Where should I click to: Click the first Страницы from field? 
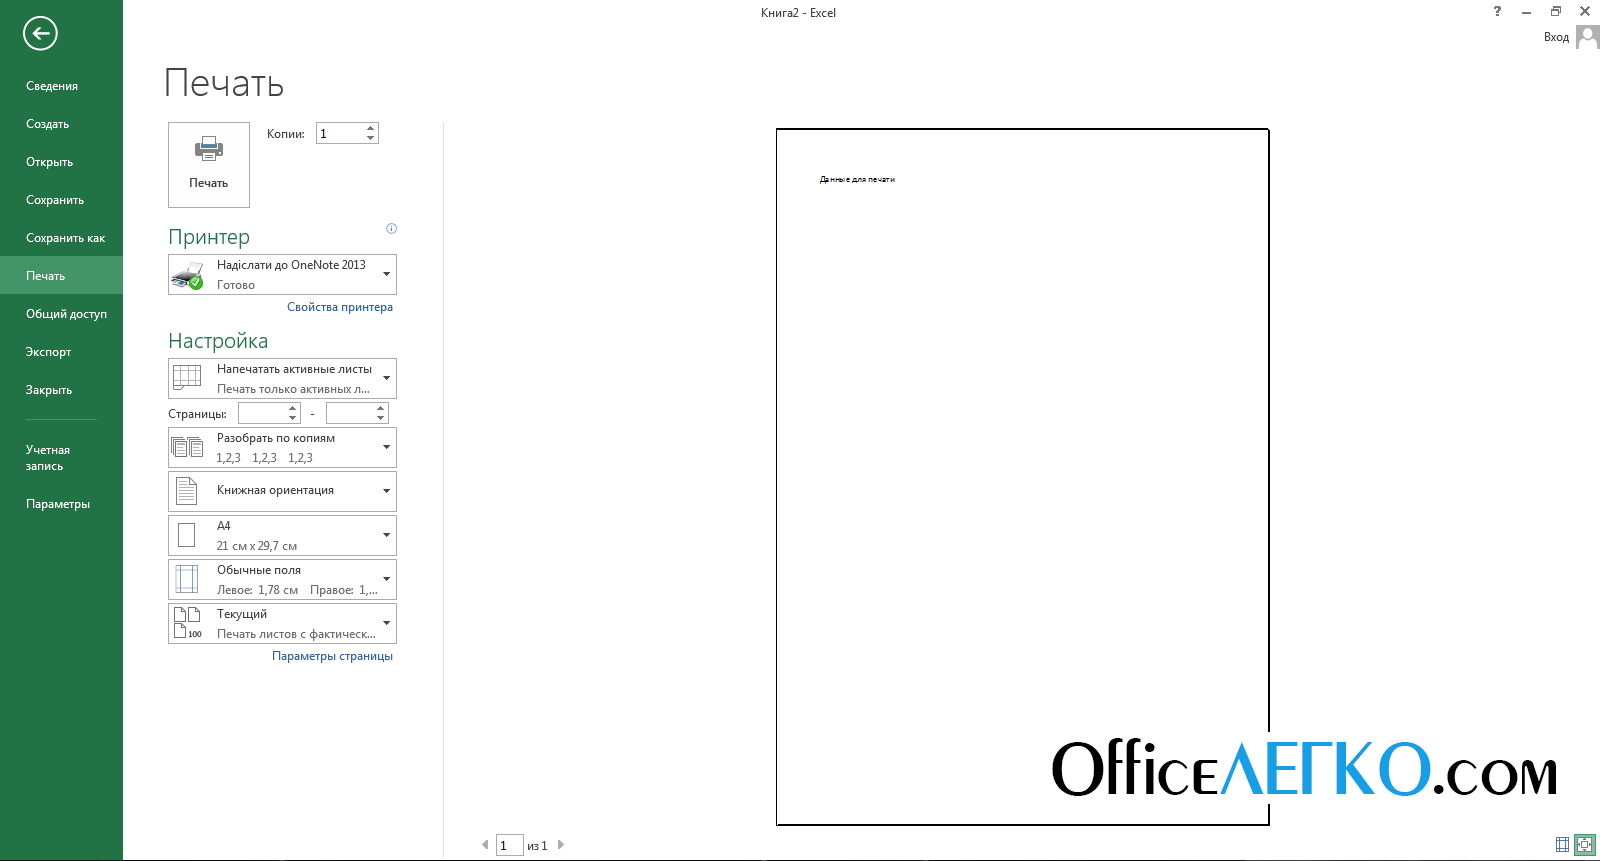point(262,413)
